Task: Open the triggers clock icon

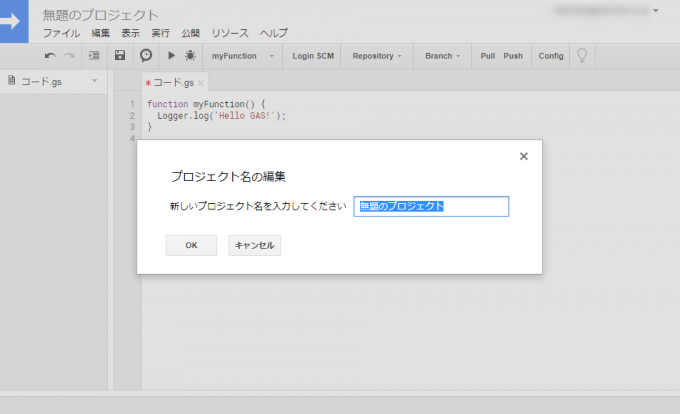Action: [x=146, y=55]
